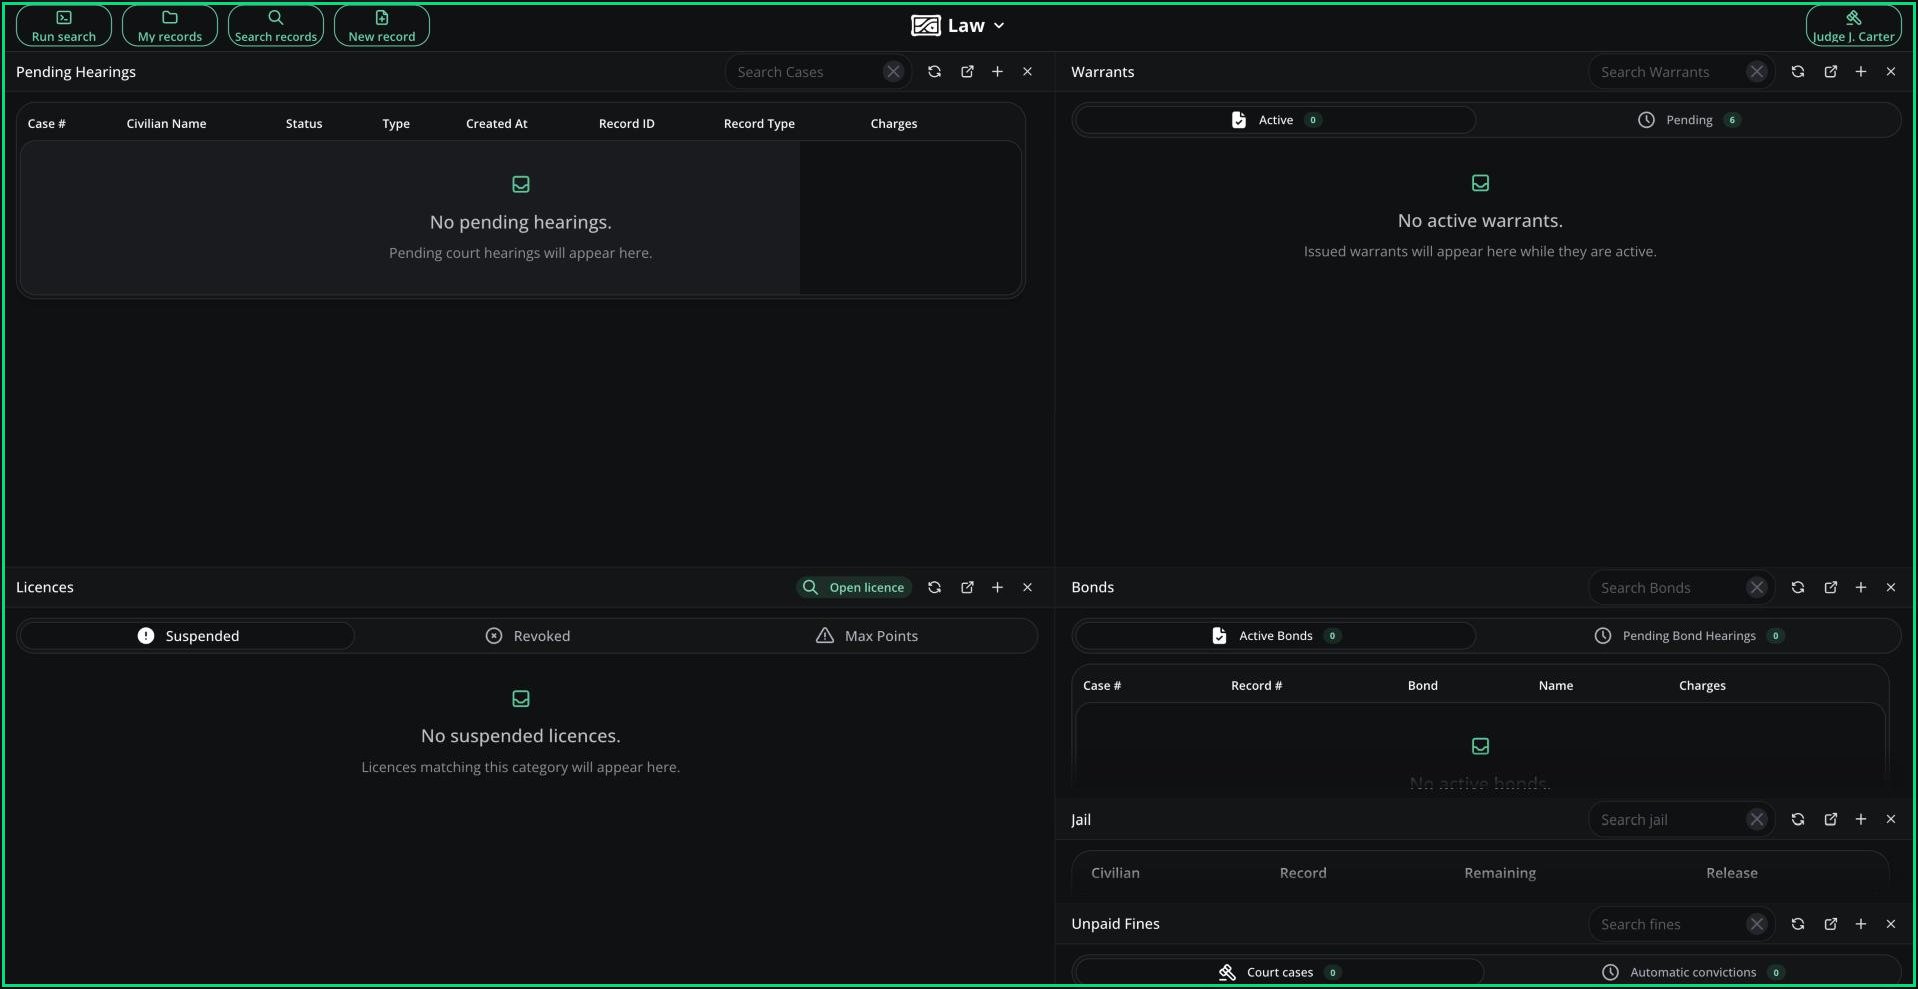Screen dimensions: 1918x989
Task: Pop out the Bonds panel
Action: click(1831, 588)
